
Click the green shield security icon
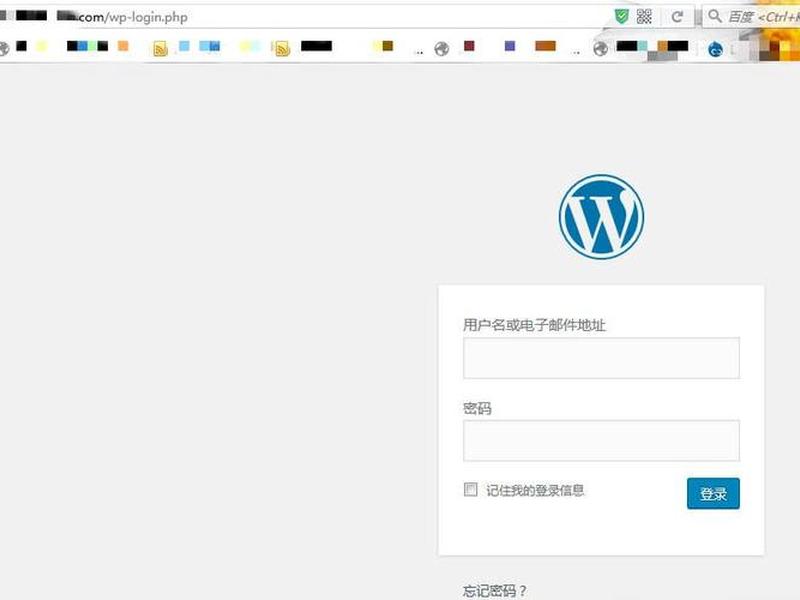click(x=621, y=17)
